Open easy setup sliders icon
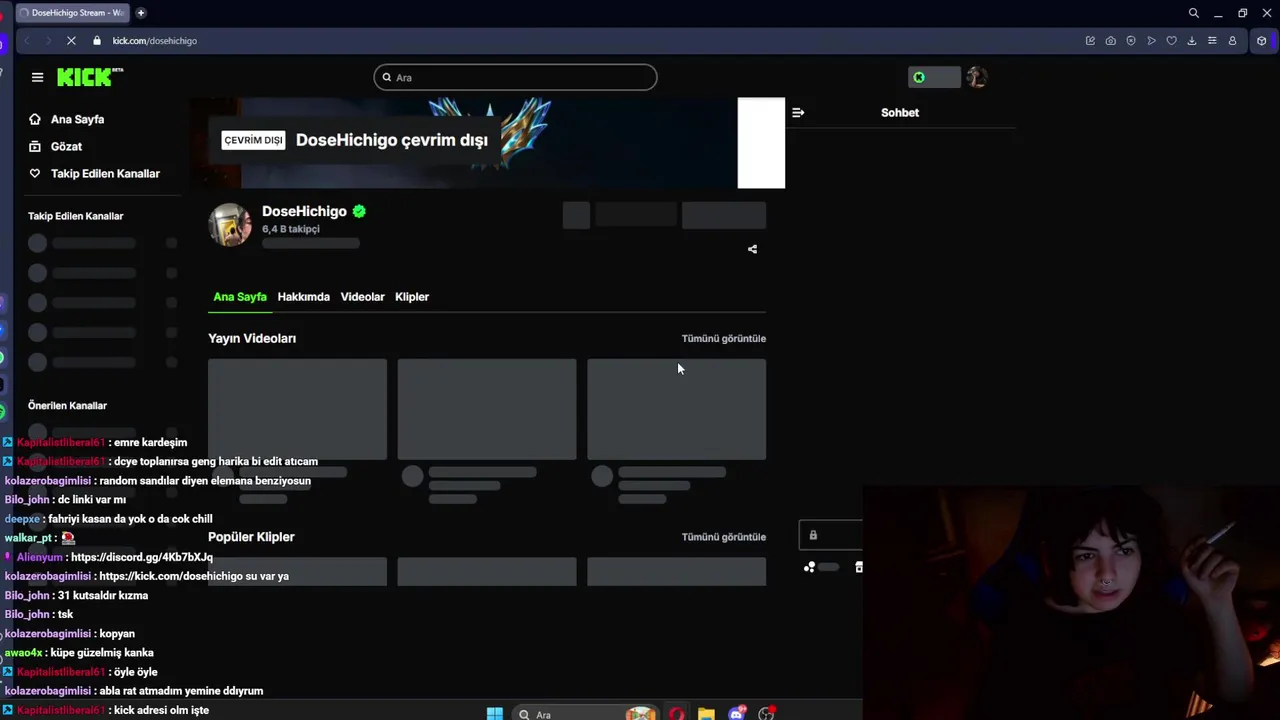The height and width of the screenshot is (720, 1280). [1212, 41]
